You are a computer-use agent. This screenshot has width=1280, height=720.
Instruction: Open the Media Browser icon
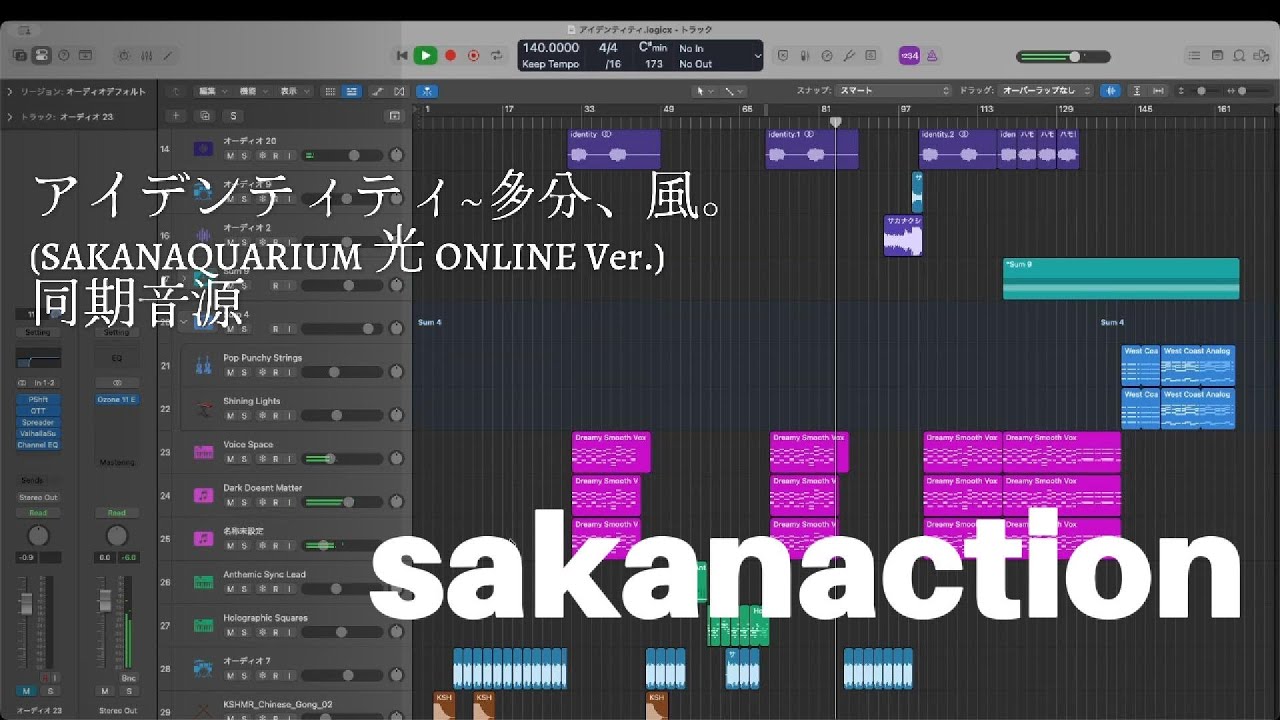tap(1261, 56)
